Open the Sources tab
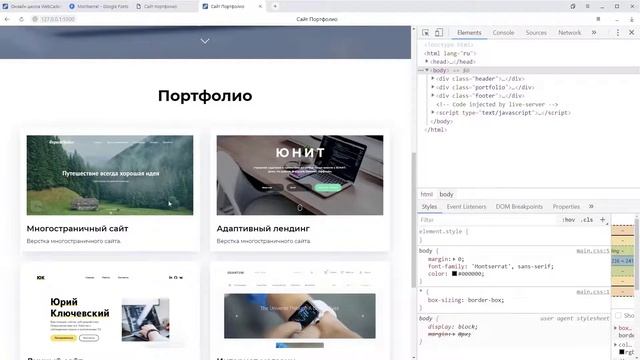 [536, 33]
